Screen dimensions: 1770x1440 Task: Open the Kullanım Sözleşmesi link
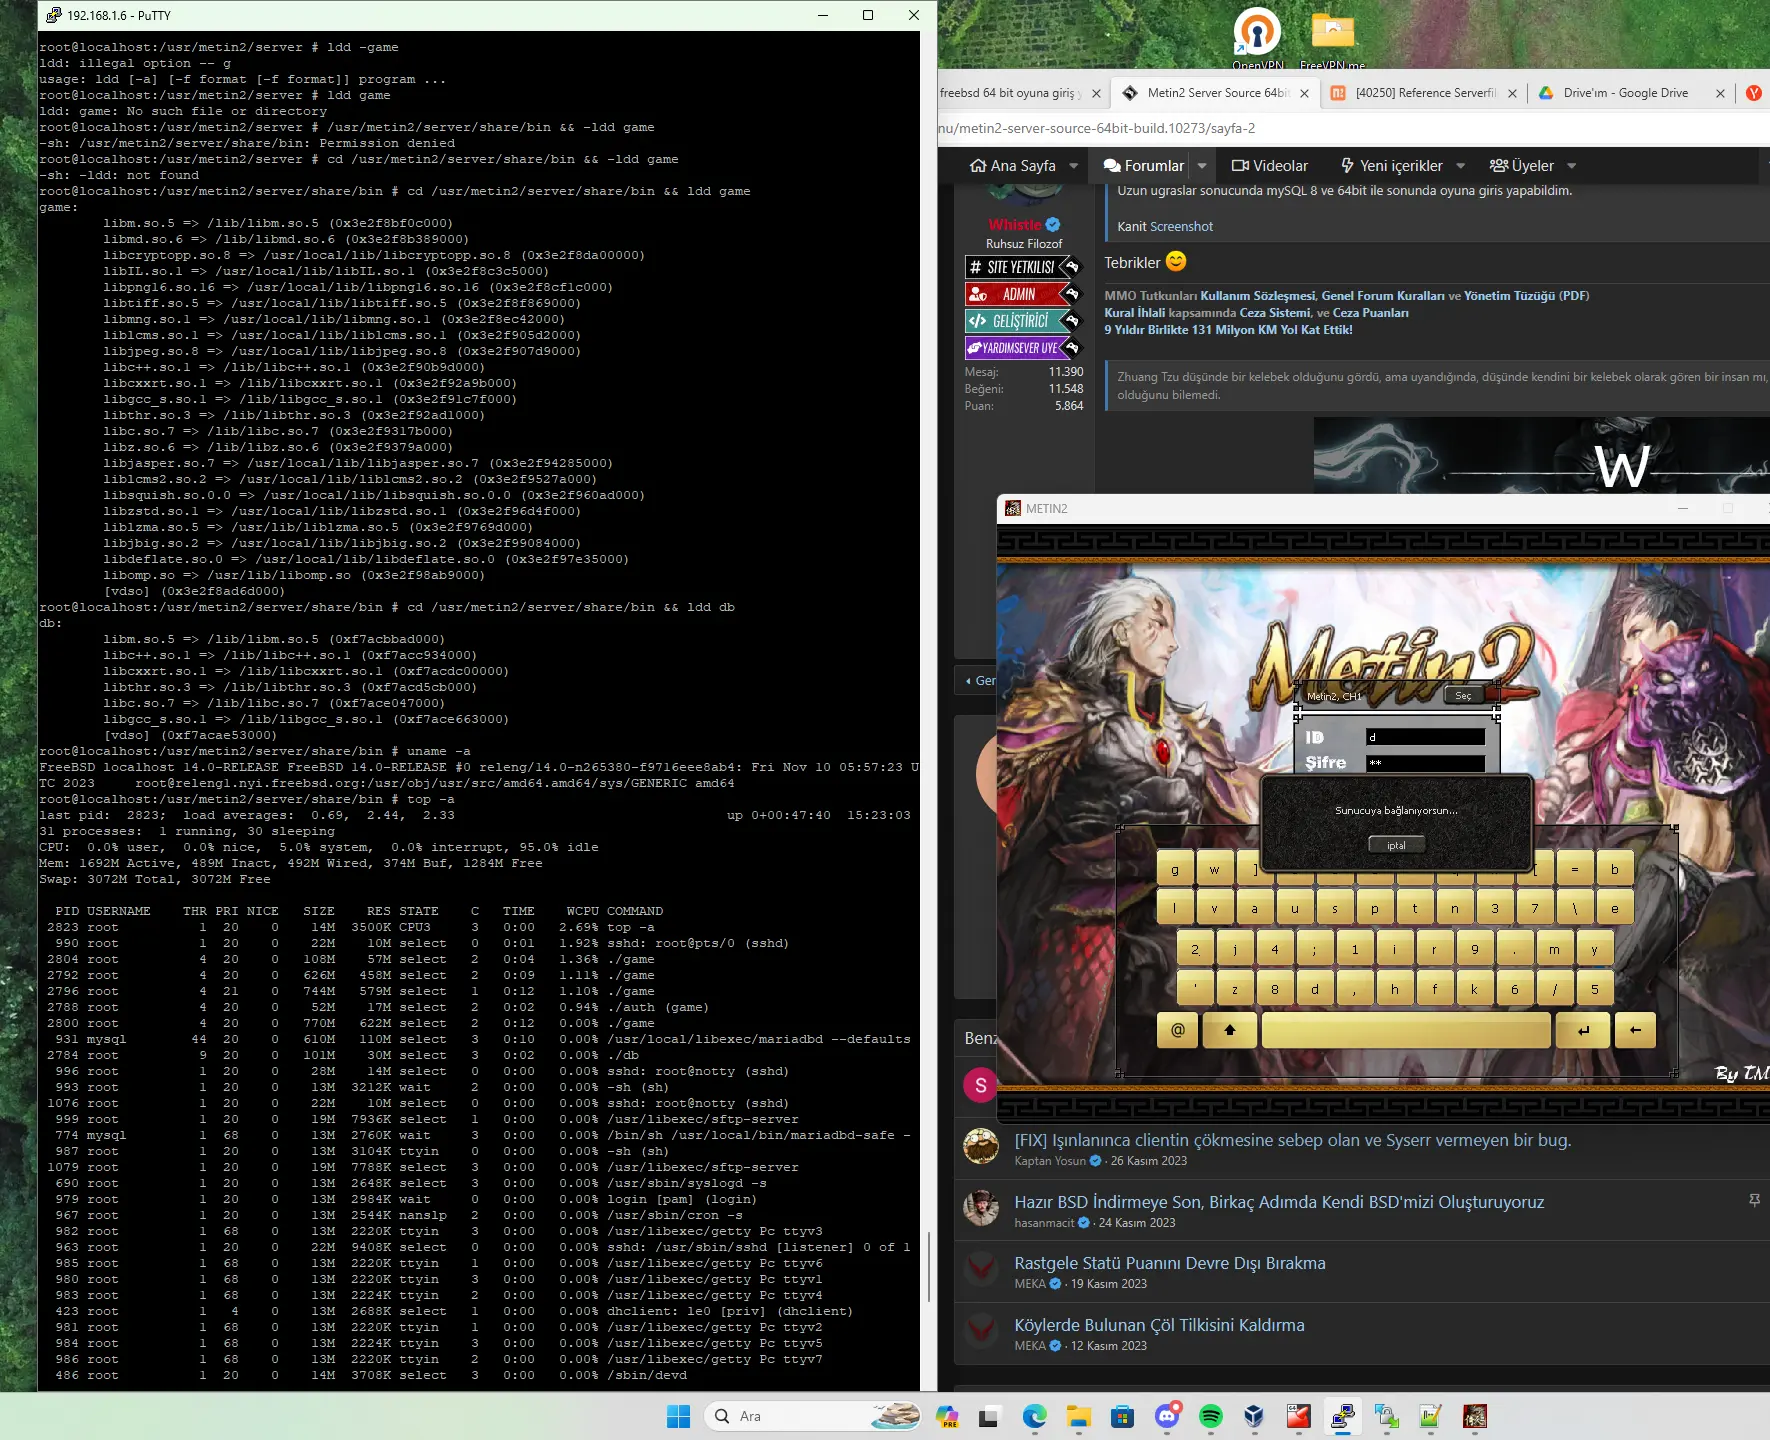1258,296
